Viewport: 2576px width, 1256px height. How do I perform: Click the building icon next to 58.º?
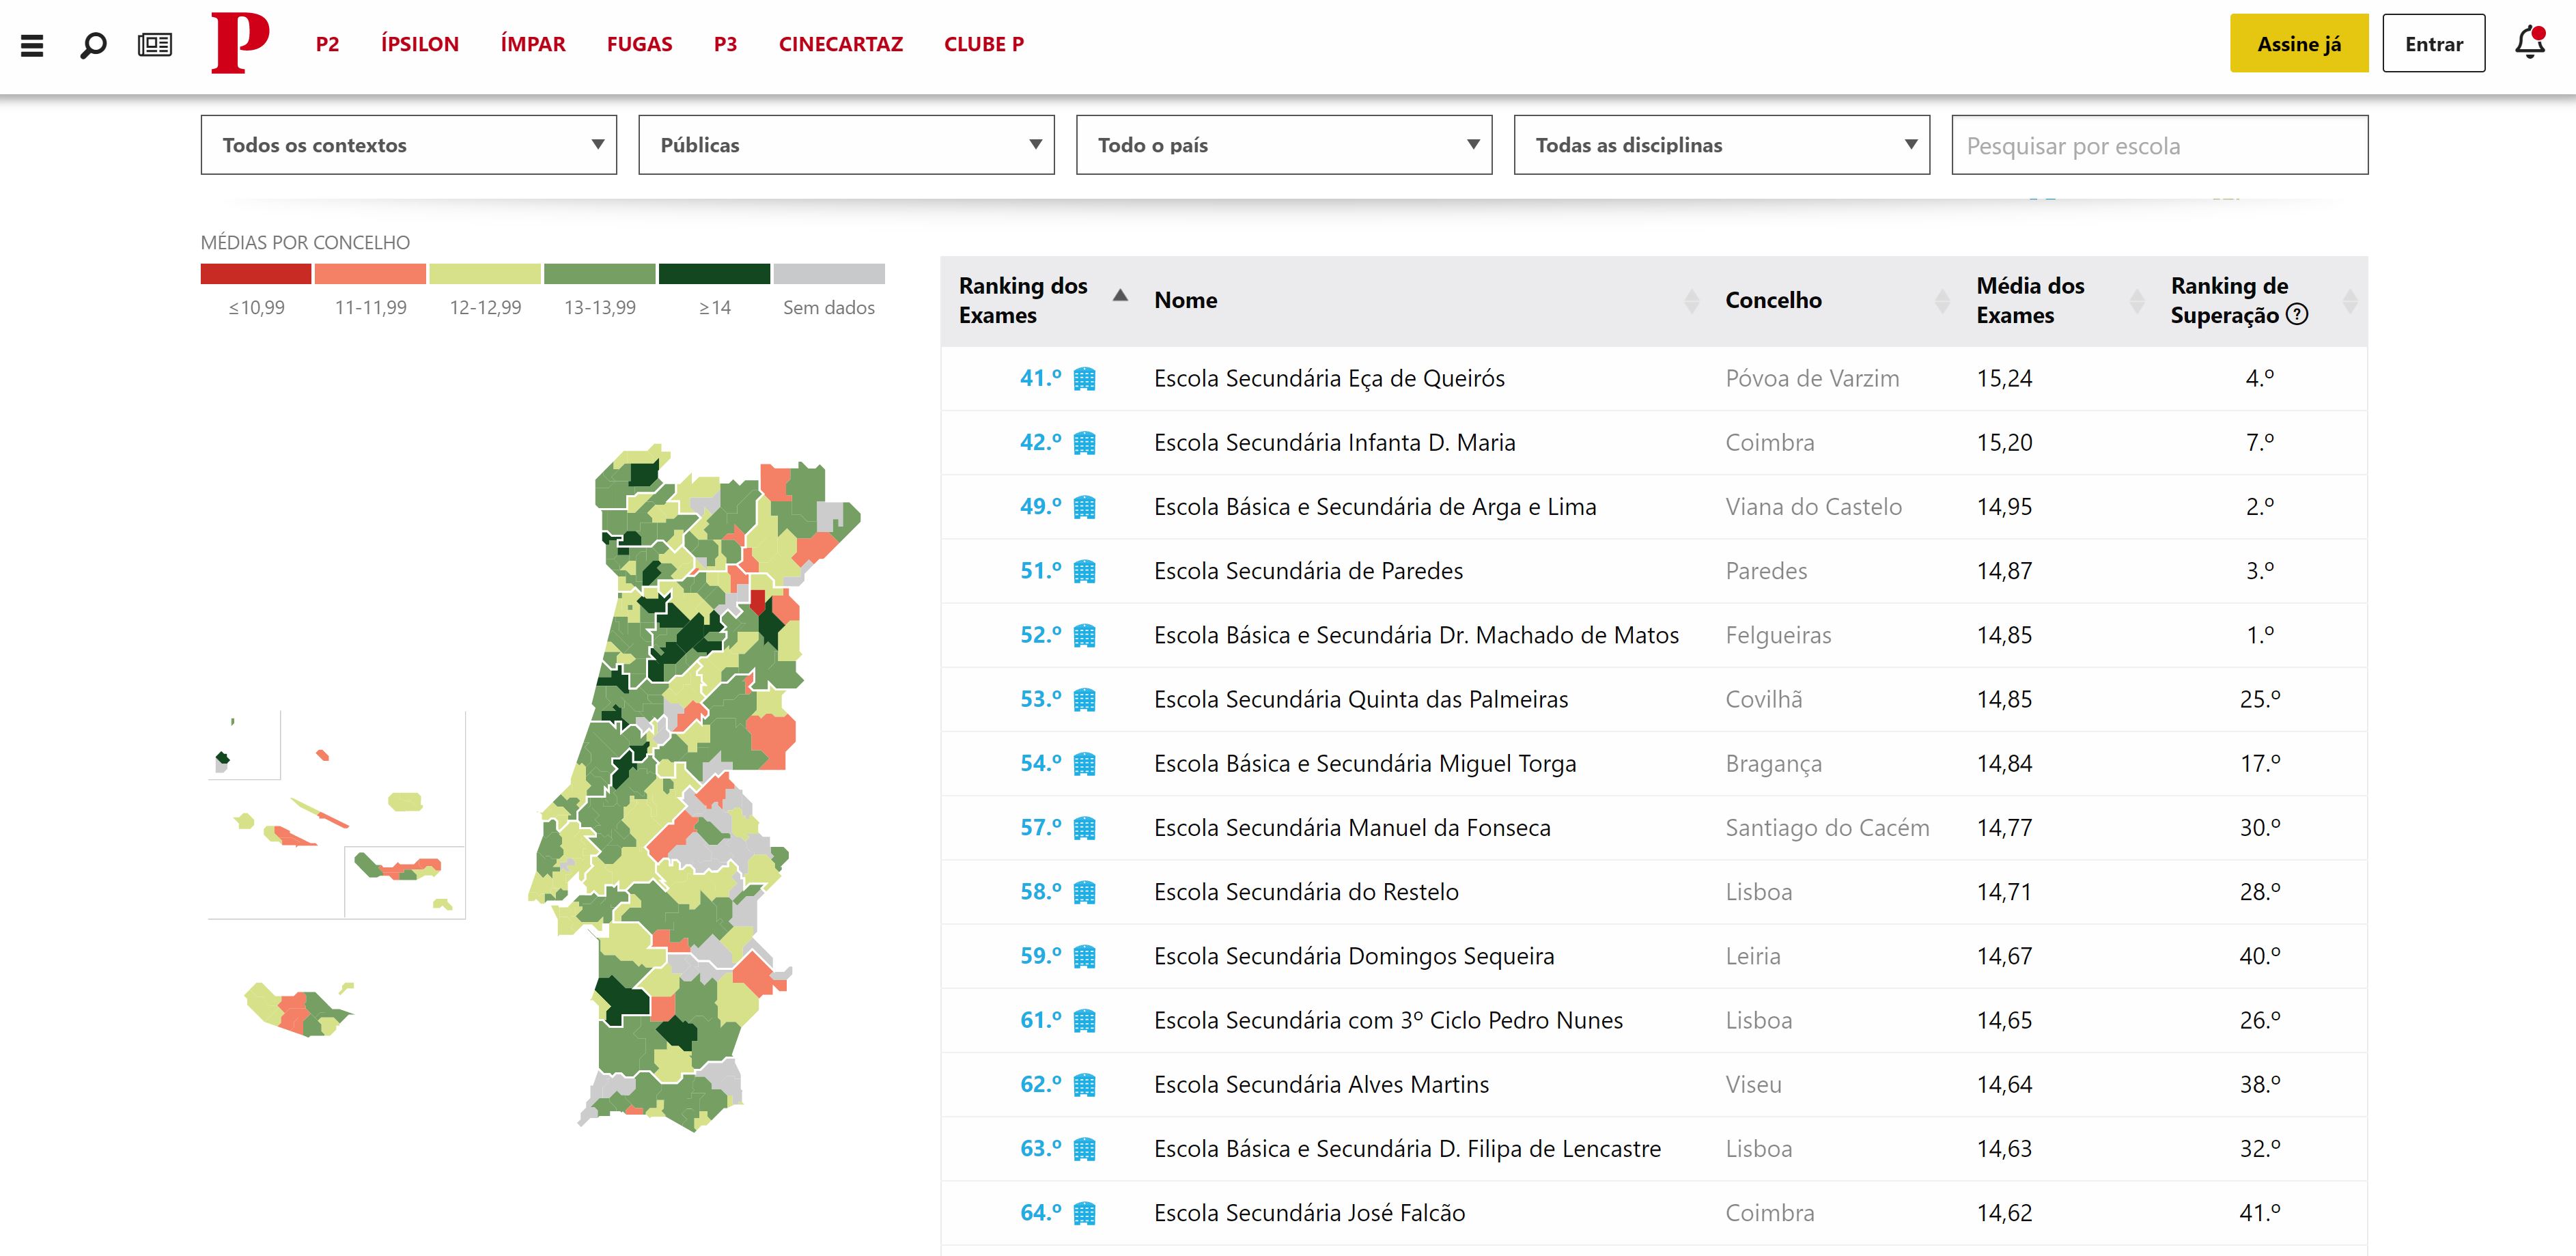(1084, 892)
